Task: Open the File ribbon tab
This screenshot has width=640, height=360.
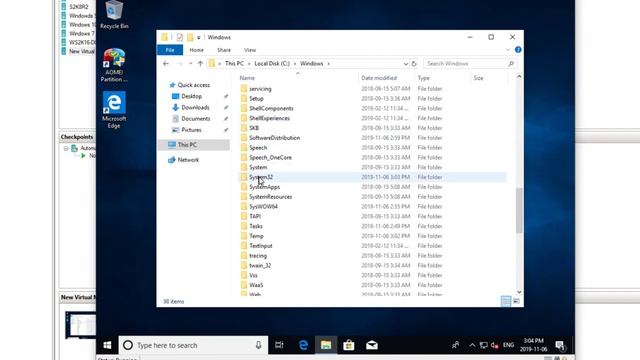Action: coord(170,50)
